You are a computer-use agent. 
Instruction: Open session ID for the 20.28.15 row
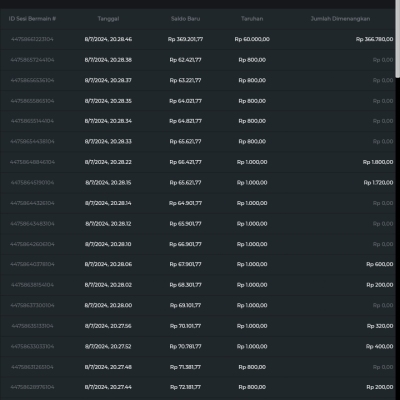point(32,183)
